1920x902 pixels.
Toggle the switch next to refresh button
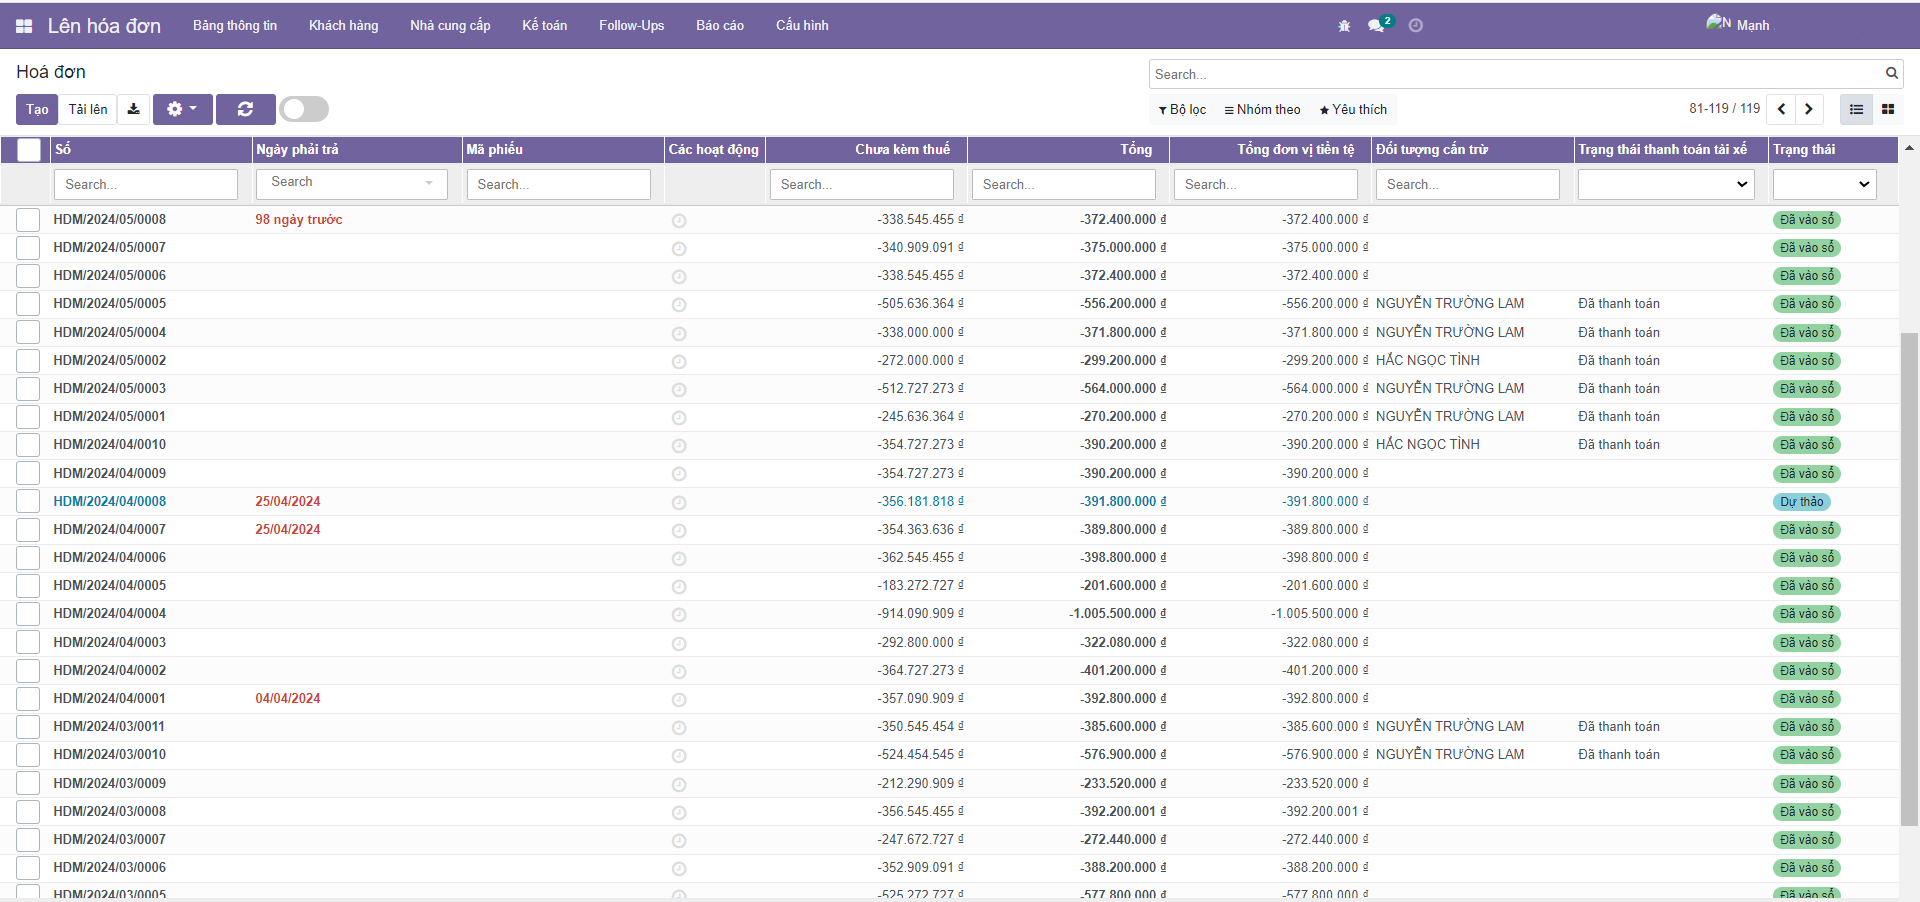pyautogui.click(x=304, y=109)
